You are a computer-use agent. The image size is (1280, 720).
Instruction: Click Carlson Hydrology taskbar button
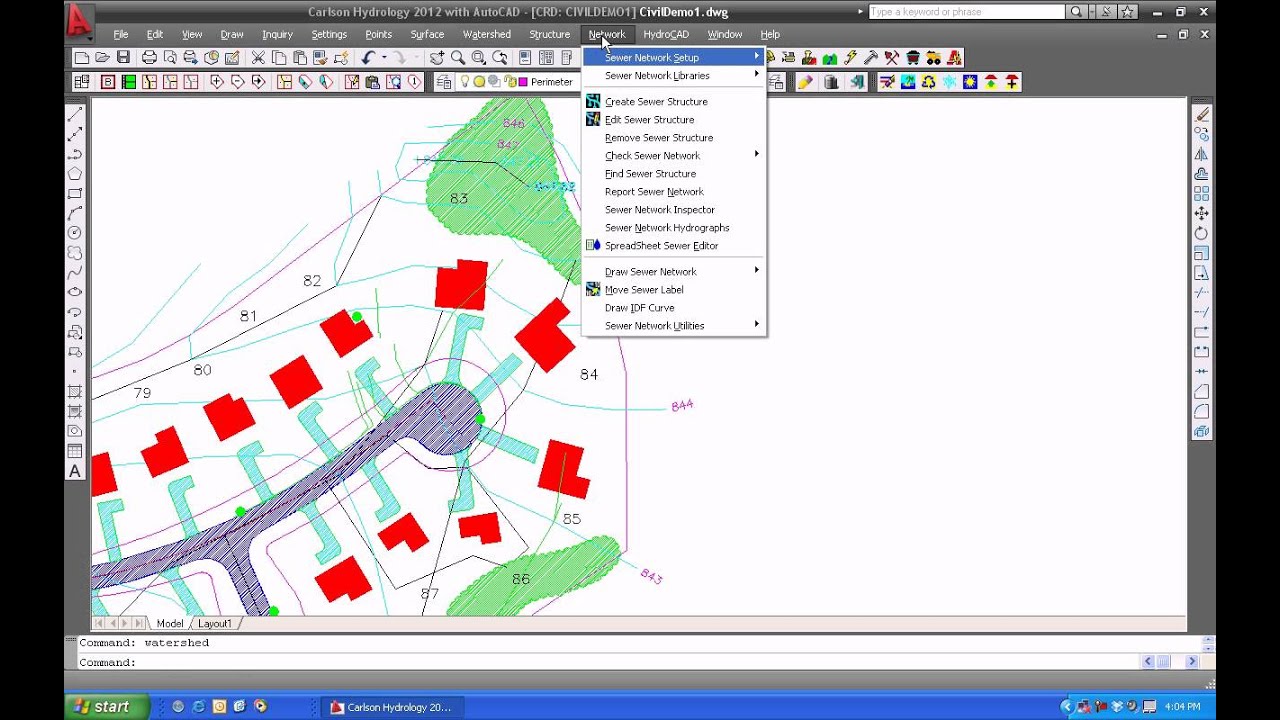click(x=392, y=707)
